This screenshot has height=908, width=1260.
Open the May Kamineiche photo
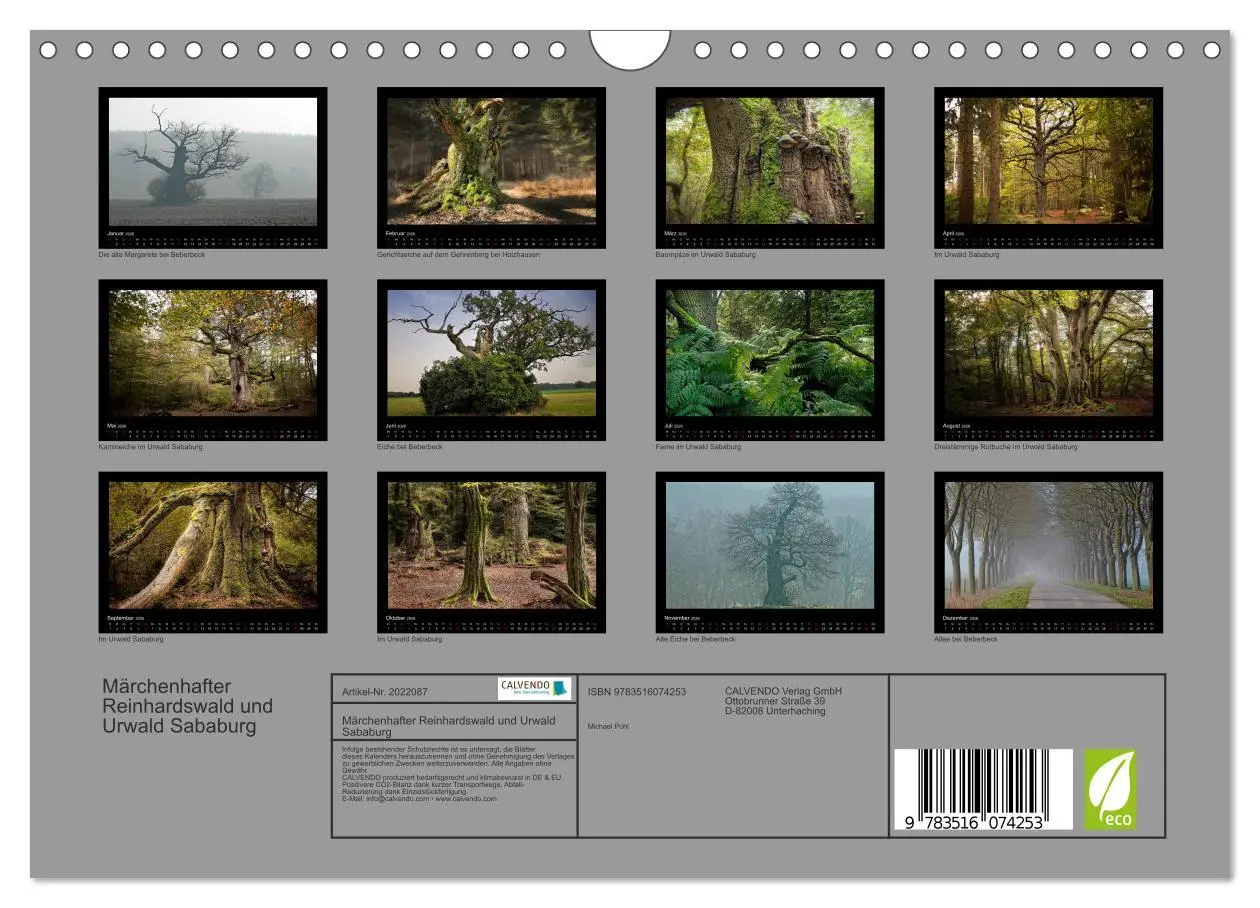(x=213, y=353)
